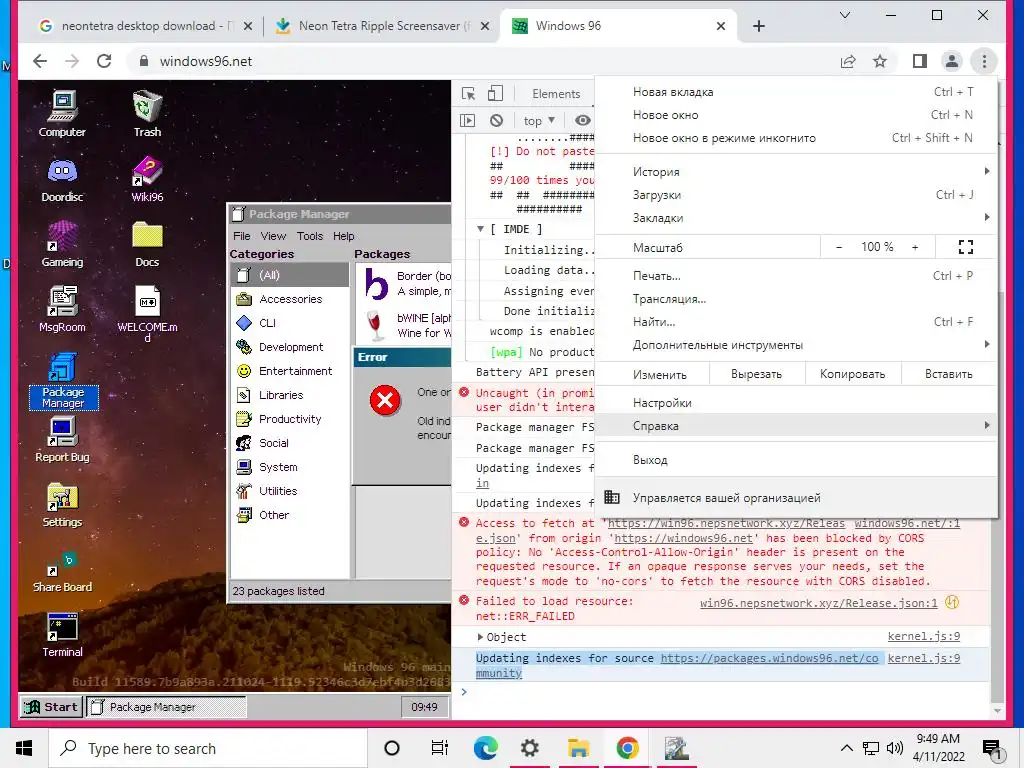The image size is (1024, 768).
Task: Reload the windows96.net page
Action: (x=104, y=61)
